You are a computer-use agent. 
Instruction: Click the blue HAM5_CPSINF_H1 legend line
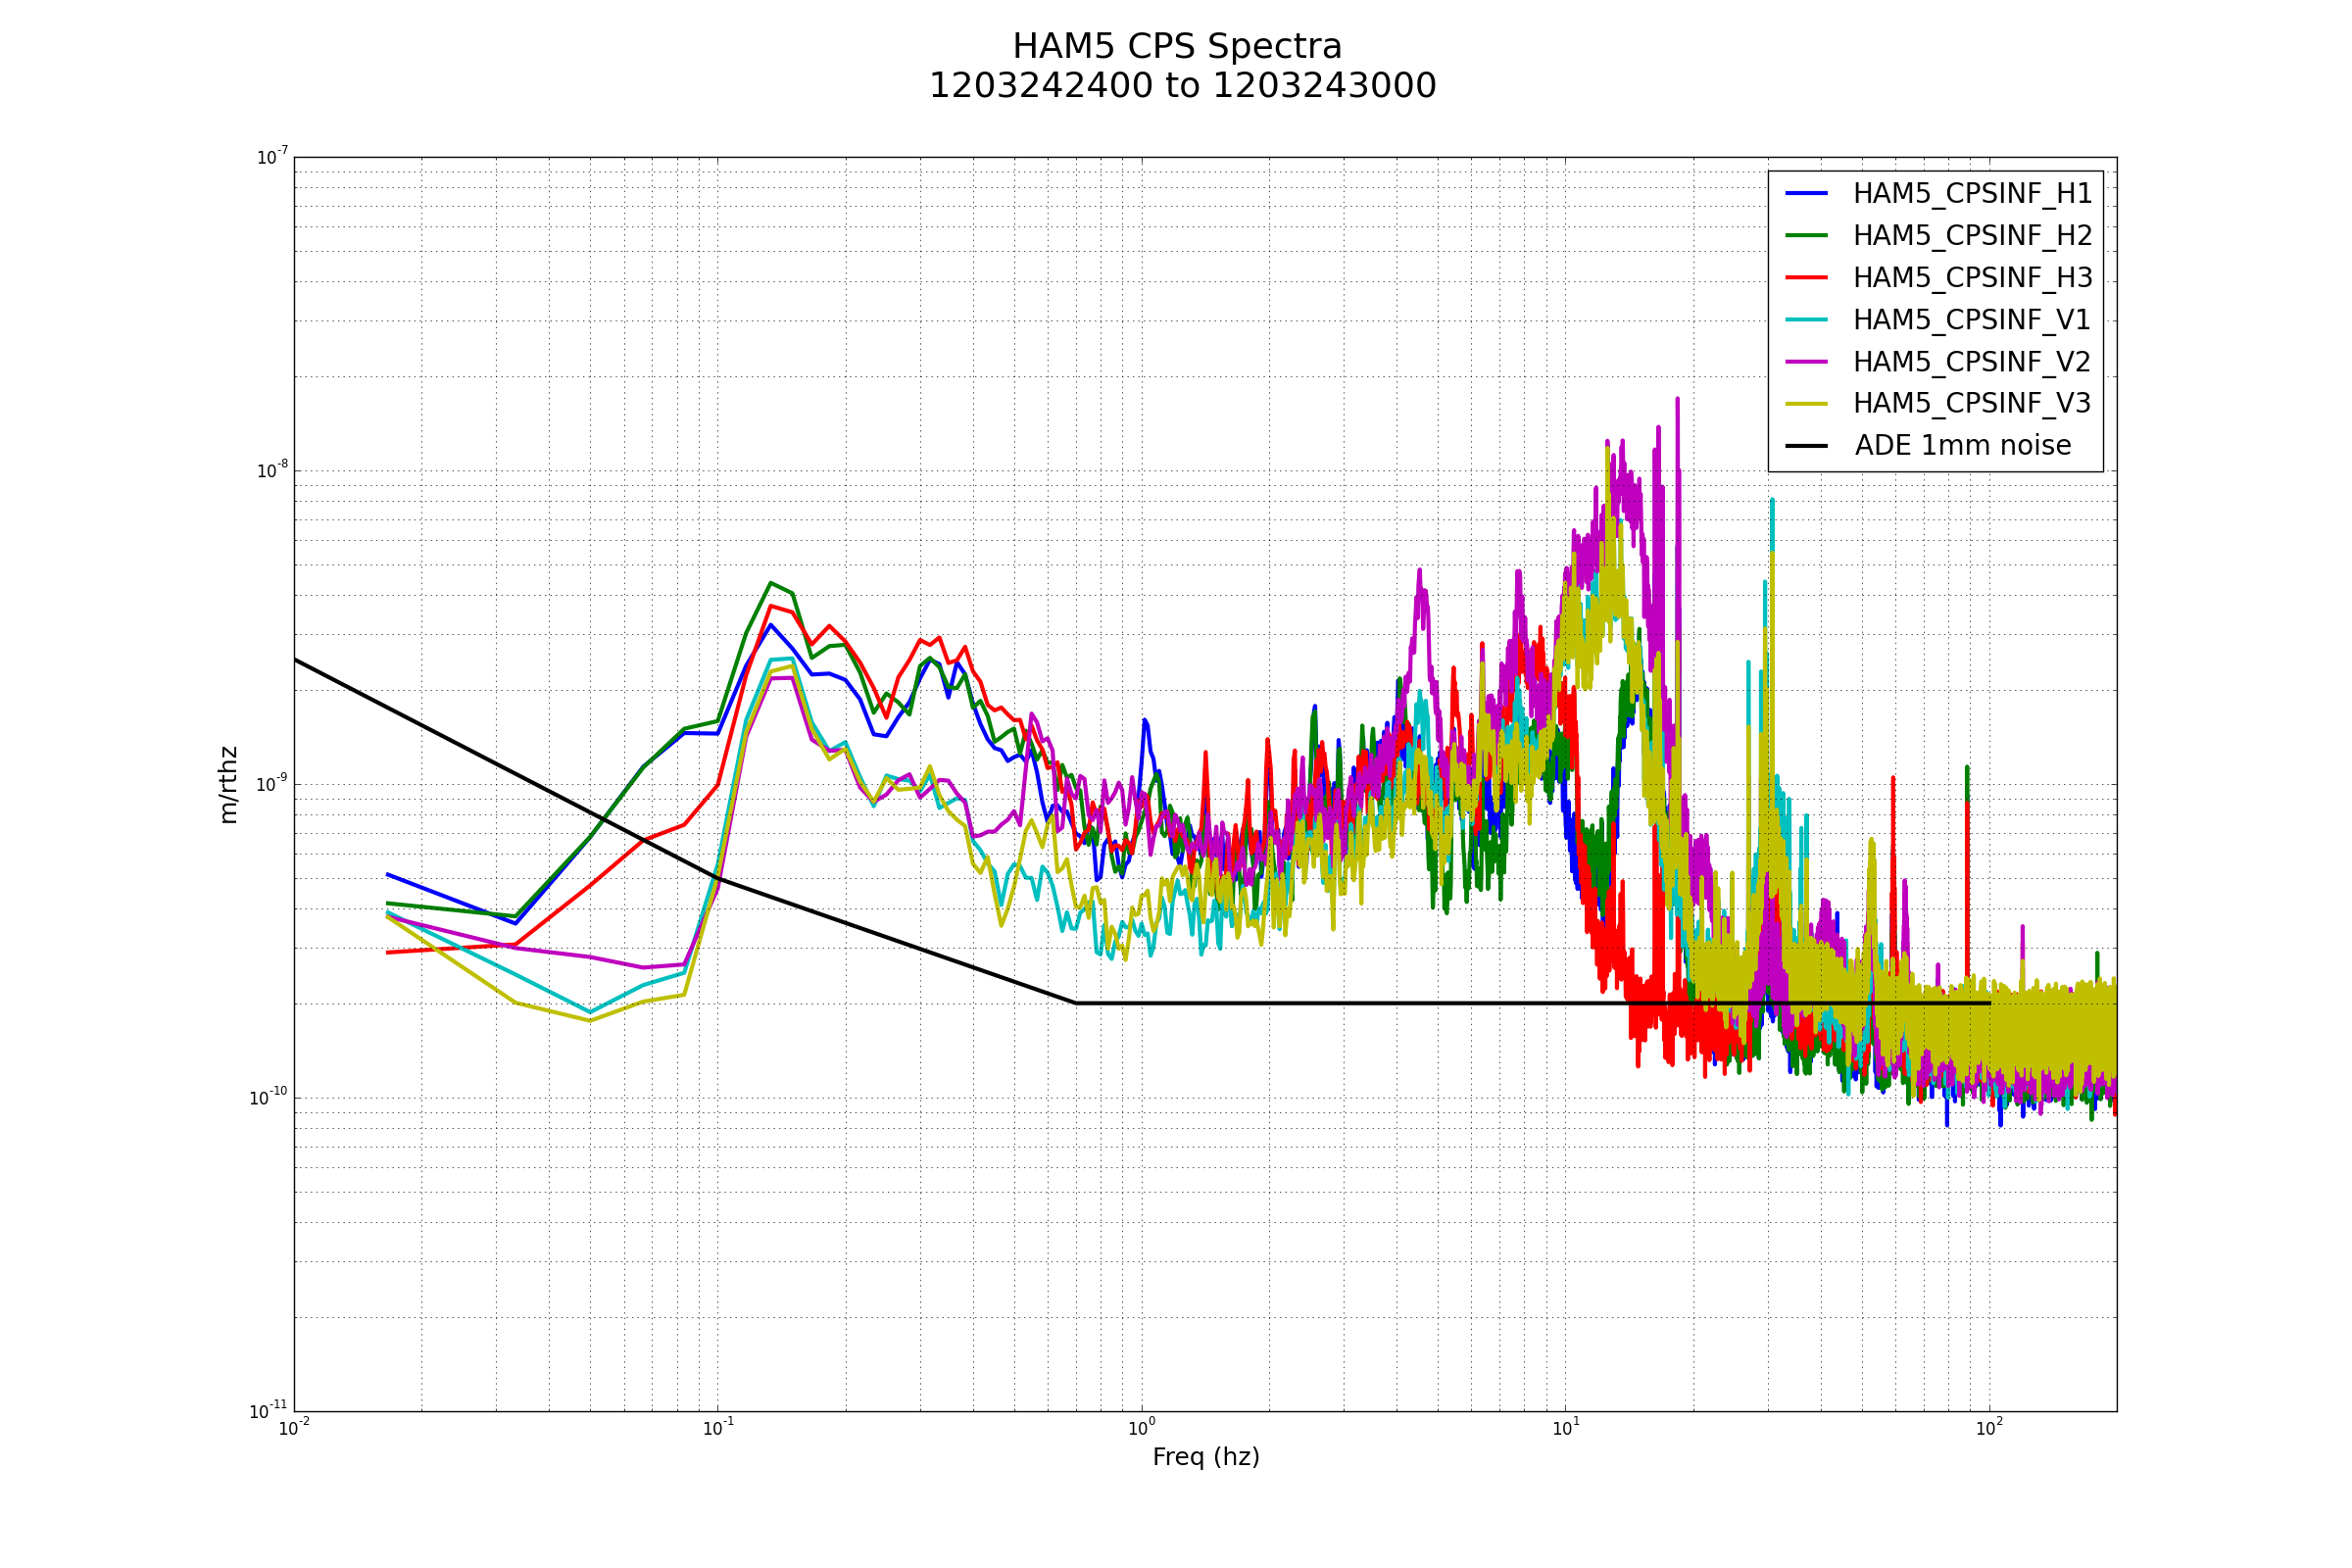click(1806, 193)
